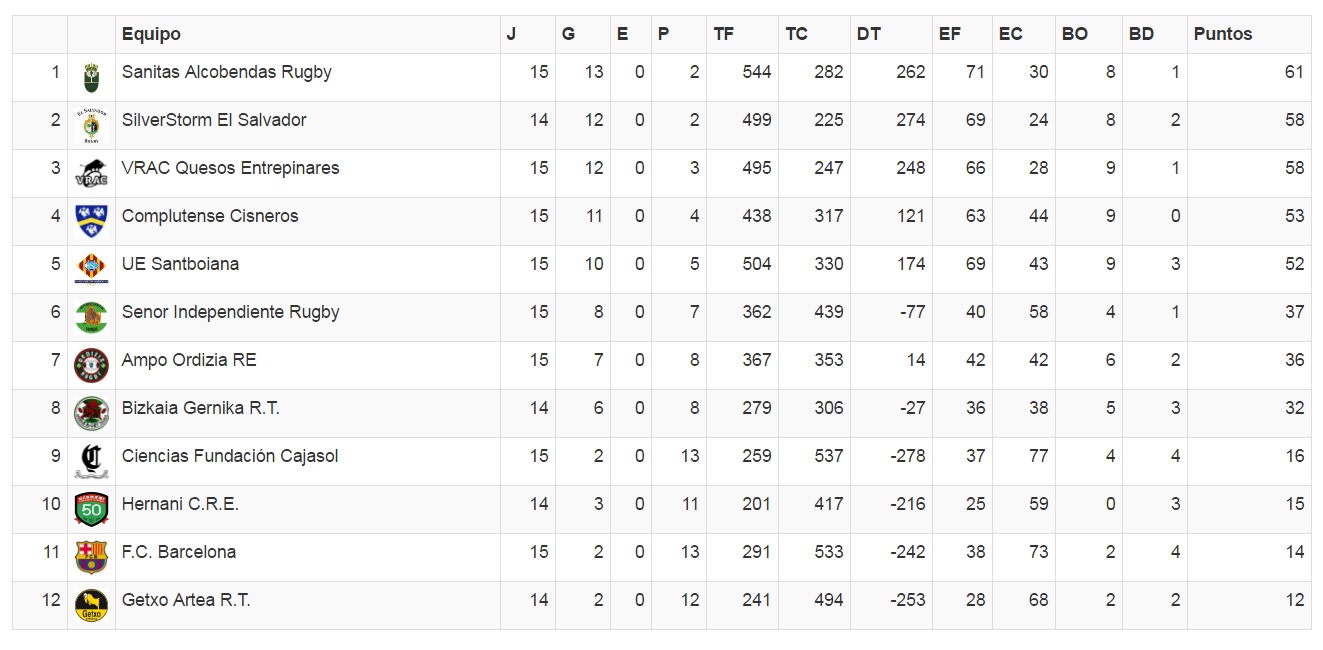Open the Sanitas Alcobendas Rugby team name
This screenshot has height=650, width=1323.
[x=226, y=72]
